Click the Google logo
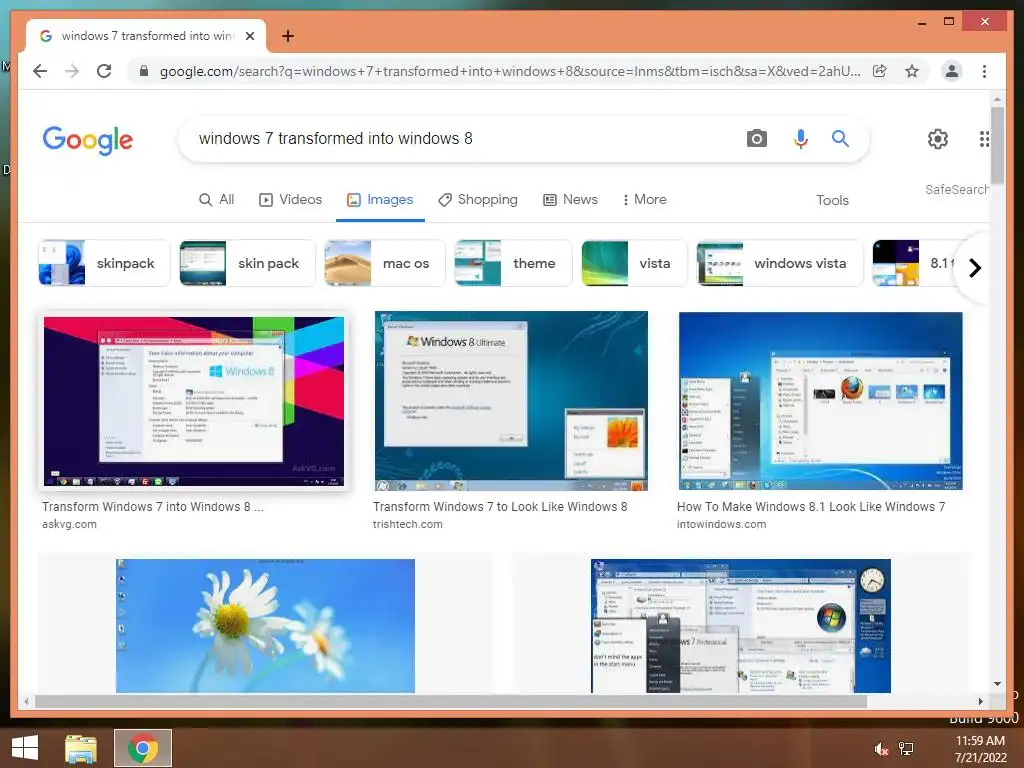1024x768 pixels. click(x=88, y=140)
